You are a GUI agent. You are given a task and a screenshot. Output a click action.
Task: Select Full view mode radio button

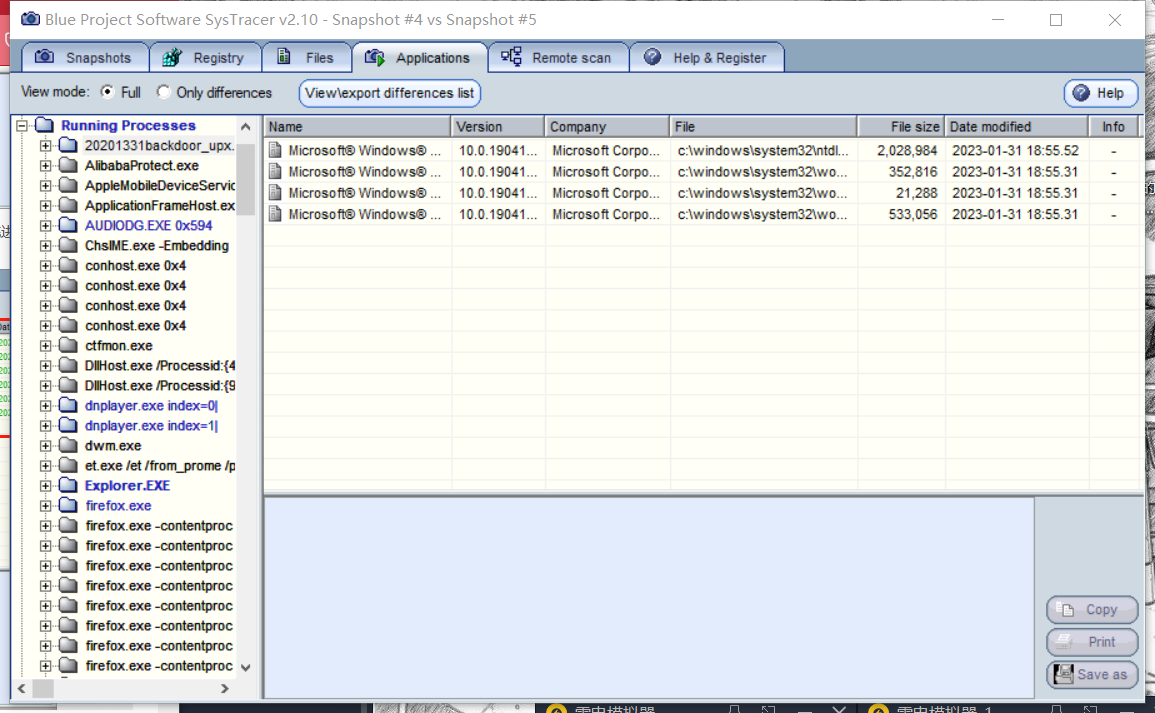coord(108,92)
